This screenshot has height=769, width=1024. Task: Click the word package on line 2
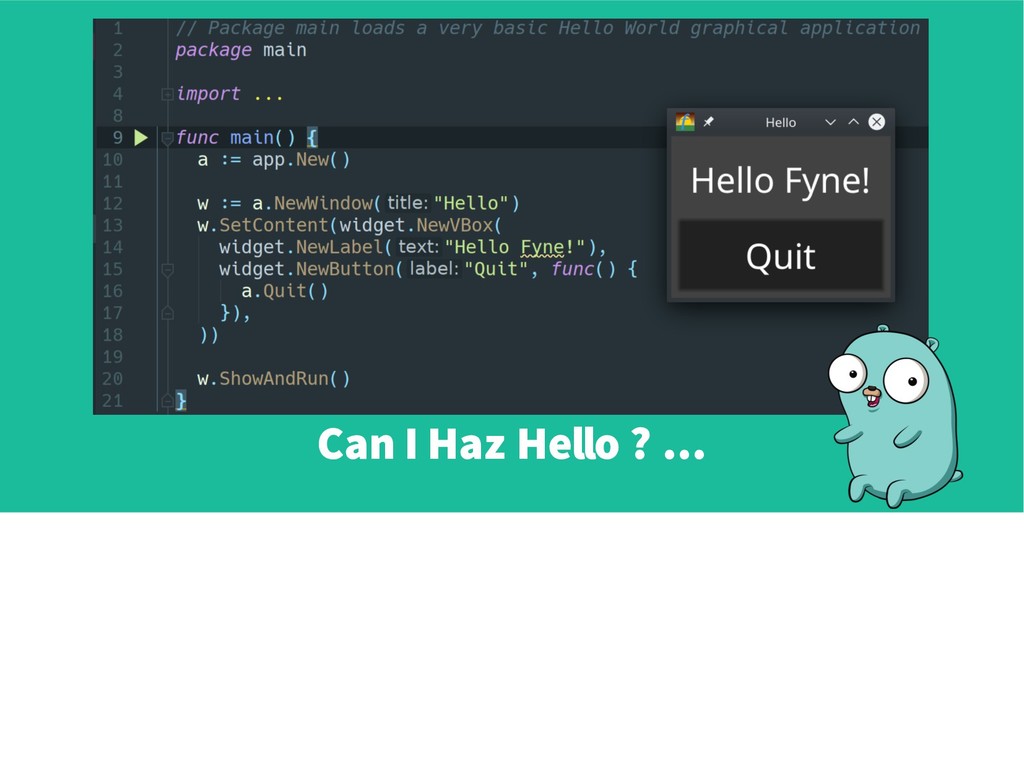[x=214, y=50]
